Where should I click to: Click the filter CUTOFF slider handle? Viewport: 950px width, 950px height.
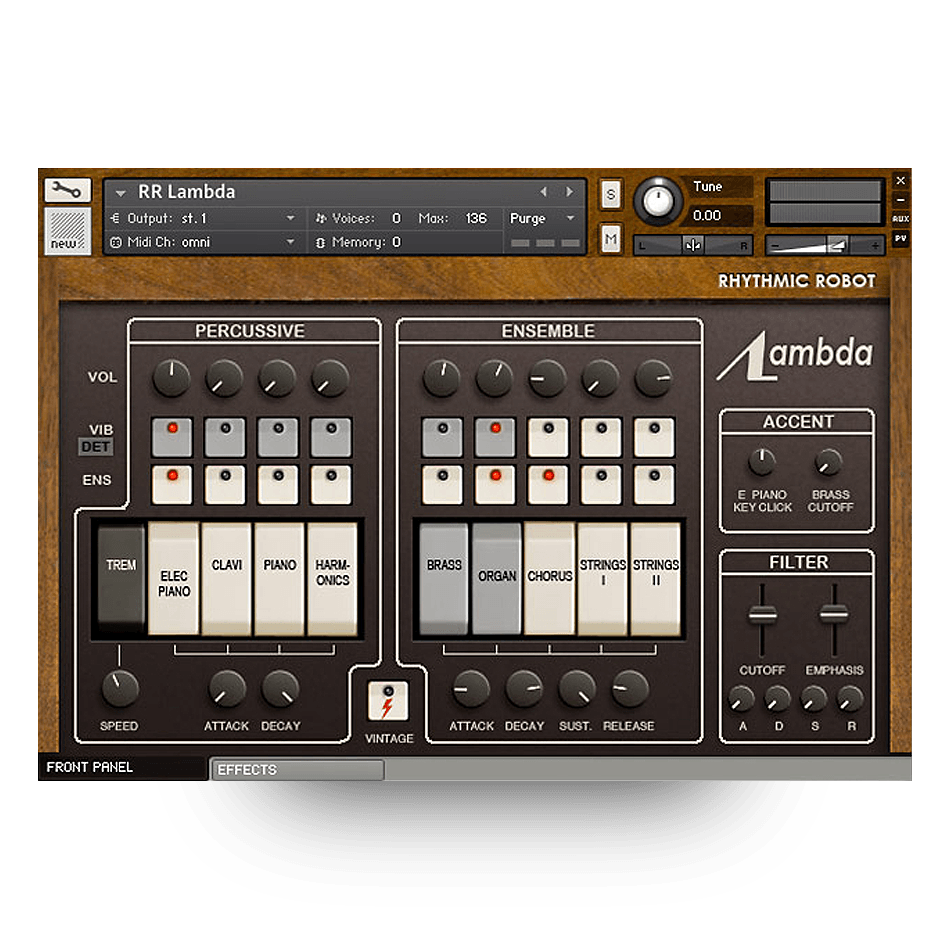(x=762, y=614)
